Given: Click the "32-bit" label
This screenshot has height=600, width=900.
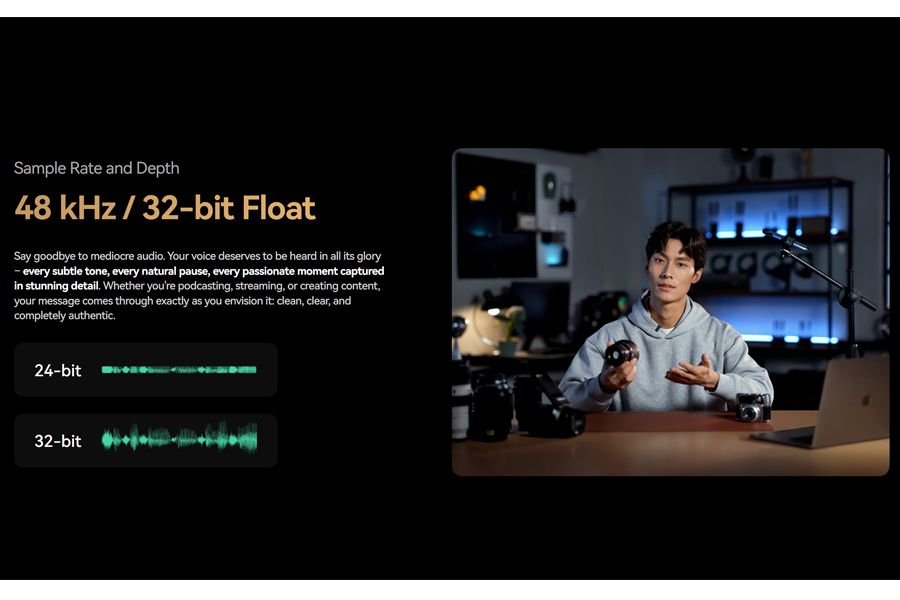Looking at the screenshot, I should (x=58, y=441).
